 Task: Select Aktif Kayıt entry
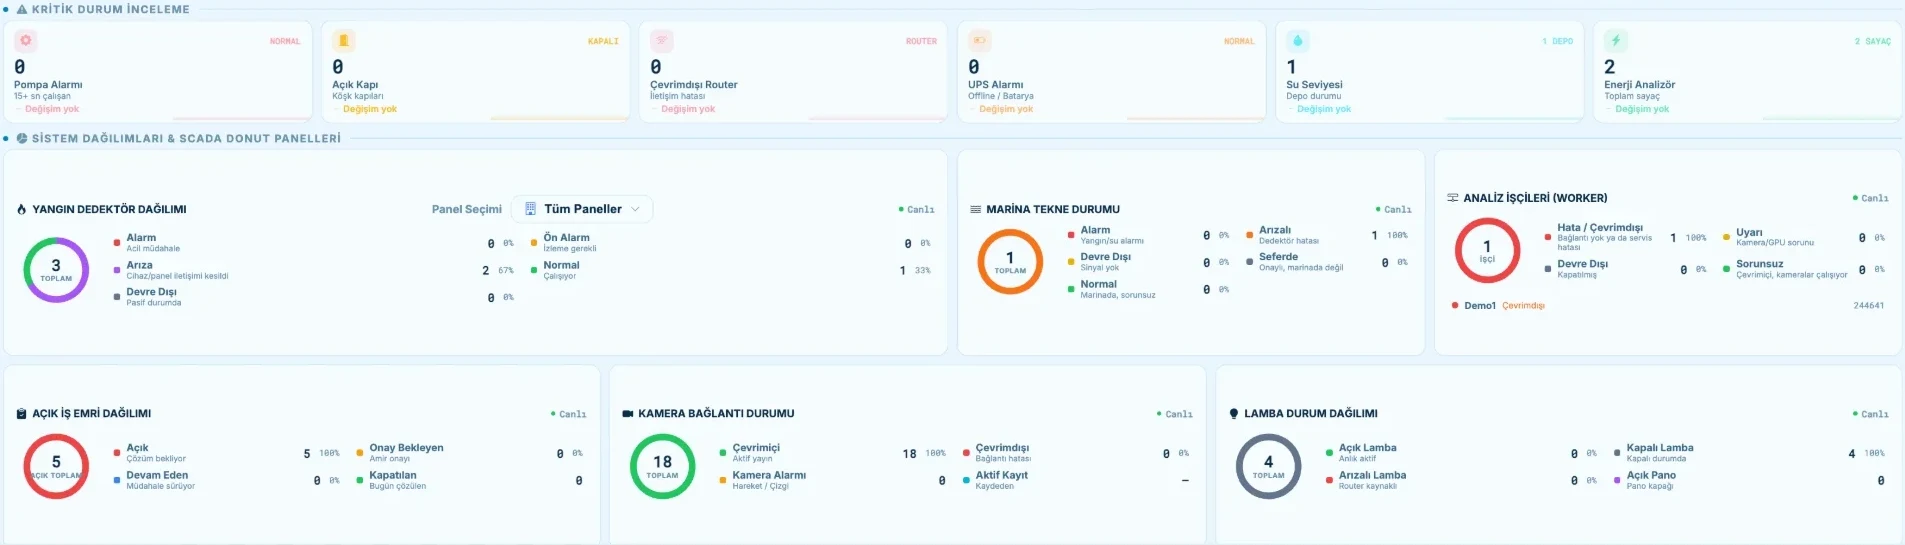pyautogui.click(x=1076, y=480)
